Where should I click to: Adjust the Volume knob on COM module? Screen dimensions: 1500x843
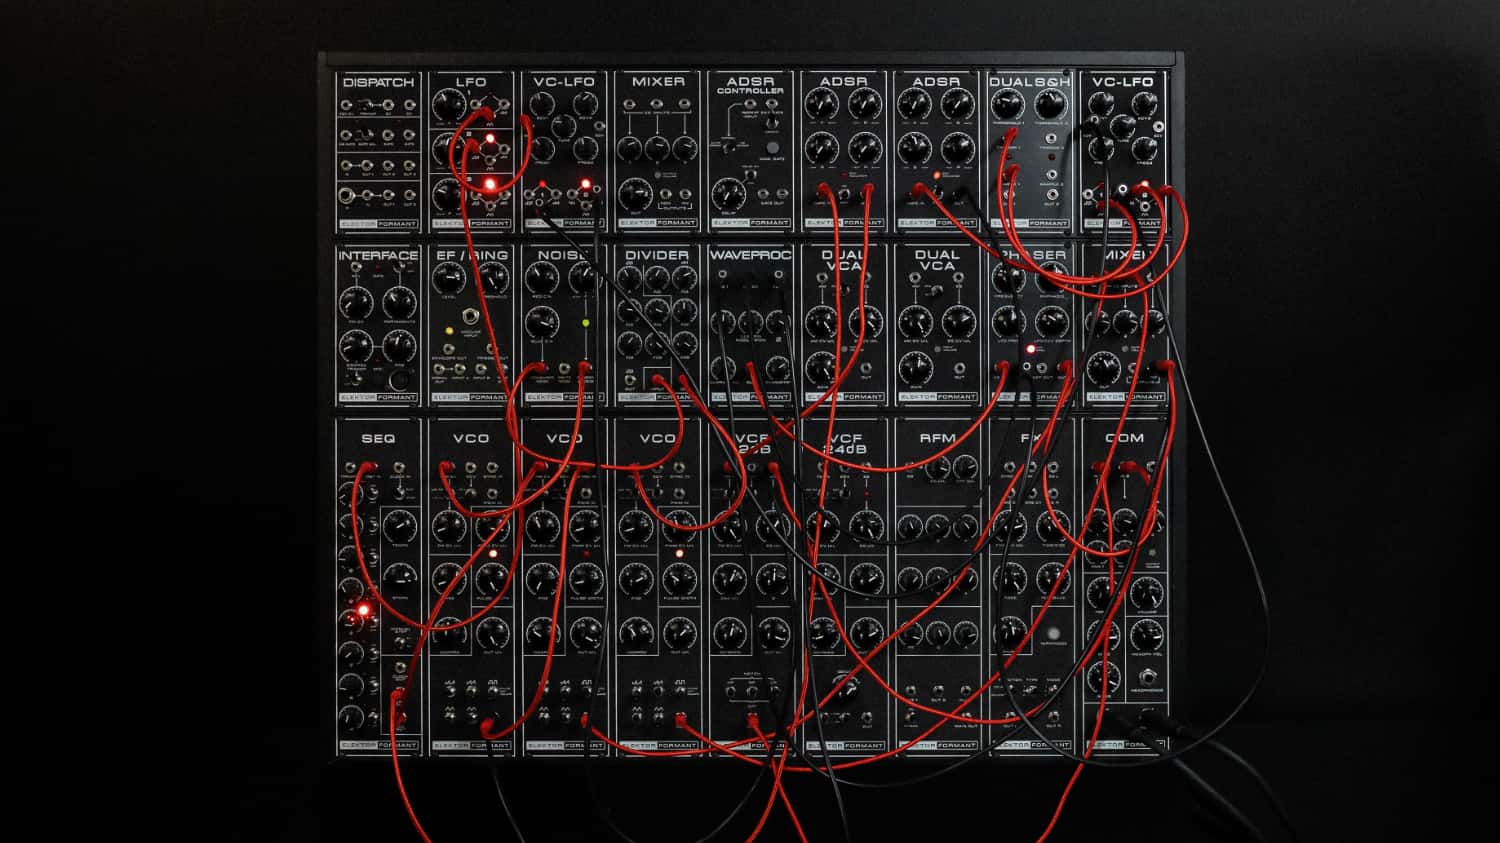coord(1147,595)
